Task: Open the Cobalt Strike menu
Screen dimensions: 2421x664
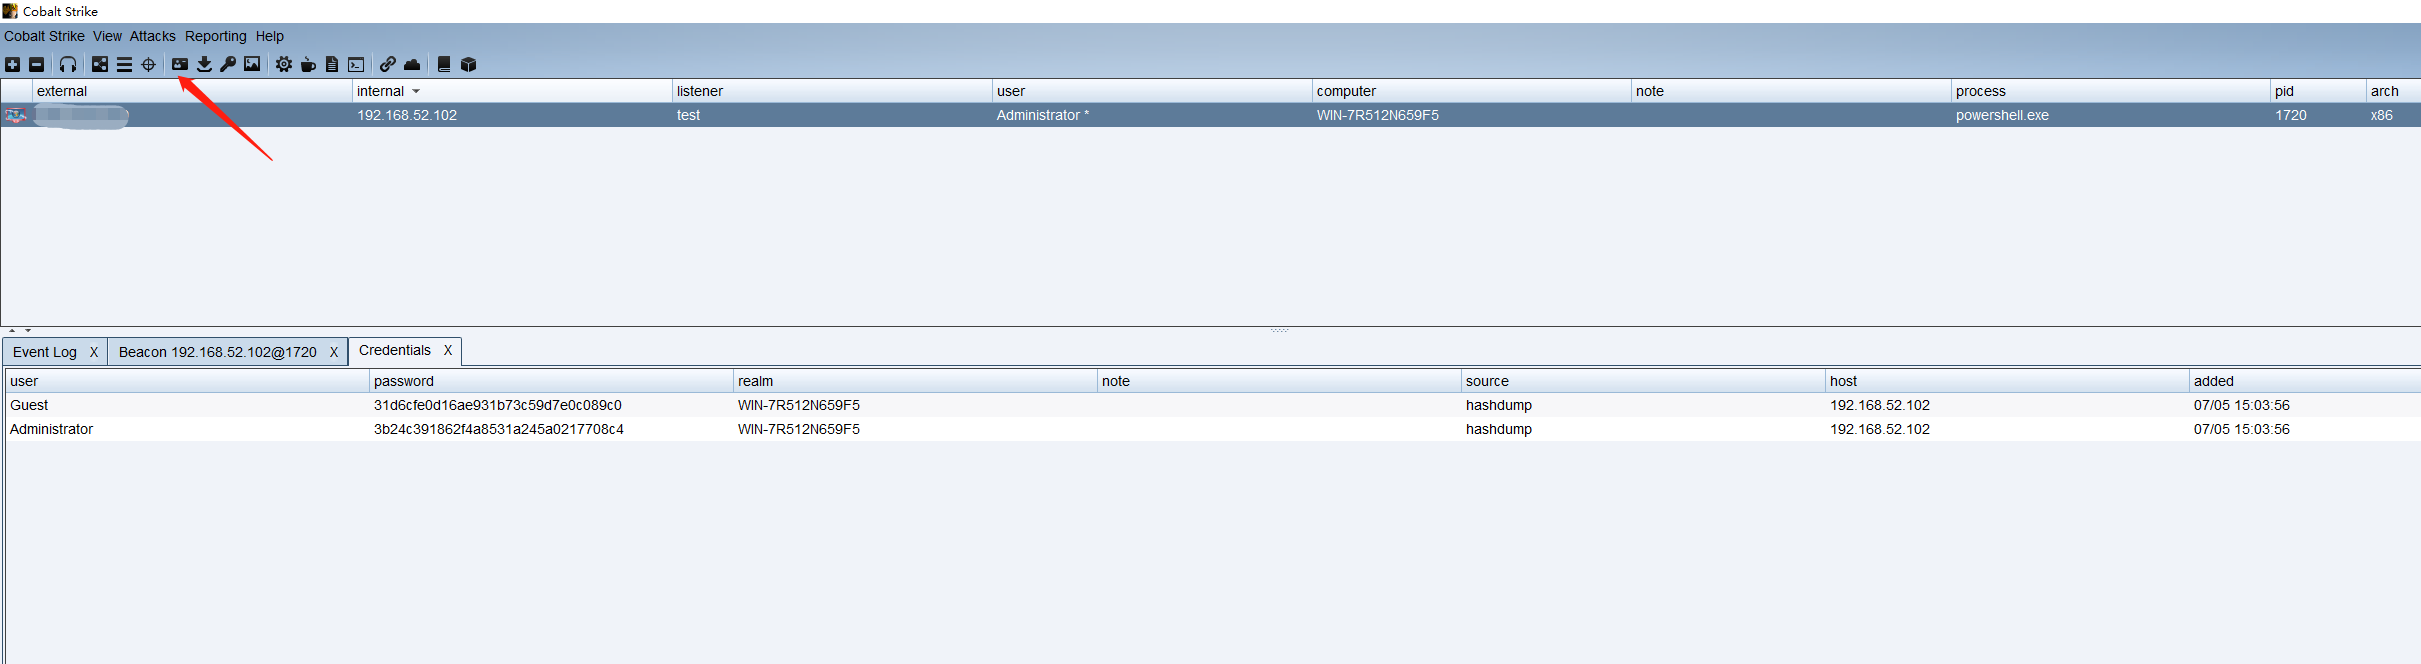Action: coord(44,36)
